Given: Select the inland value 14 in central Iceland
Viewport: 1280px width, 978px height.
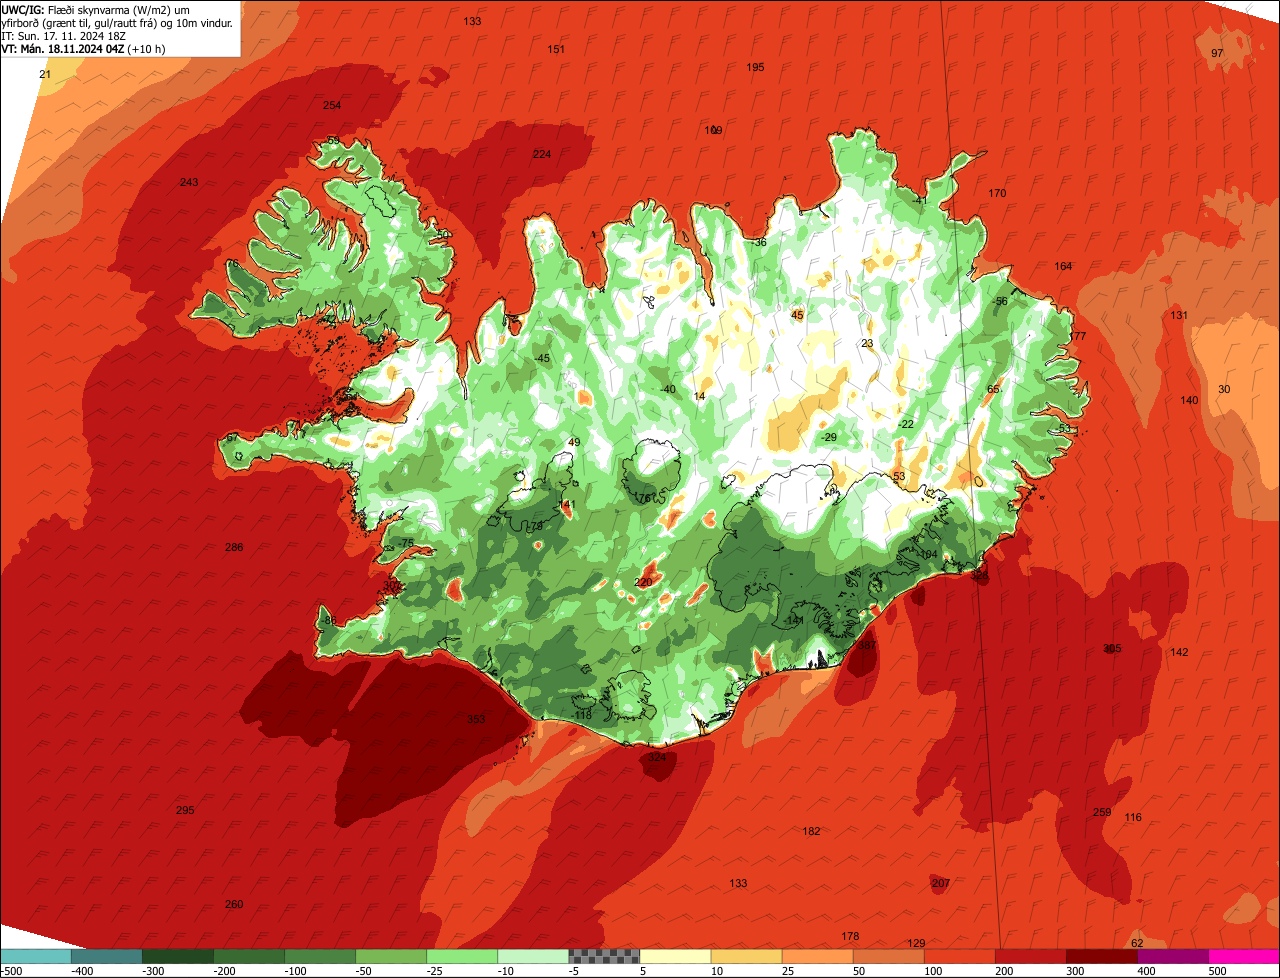Looking at the screenshot, I should point(699,396).
